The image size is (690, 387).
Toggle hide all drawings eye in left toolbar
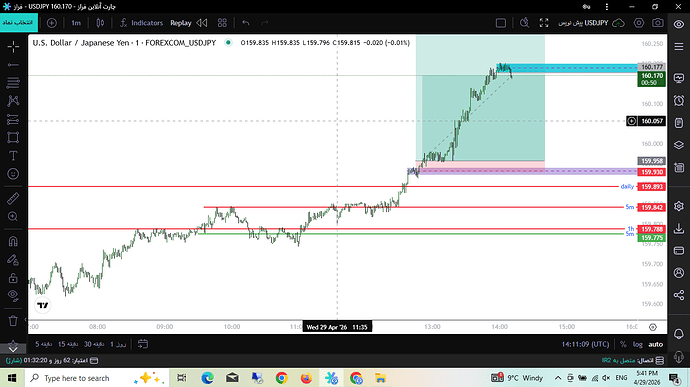tap(13, 296)
